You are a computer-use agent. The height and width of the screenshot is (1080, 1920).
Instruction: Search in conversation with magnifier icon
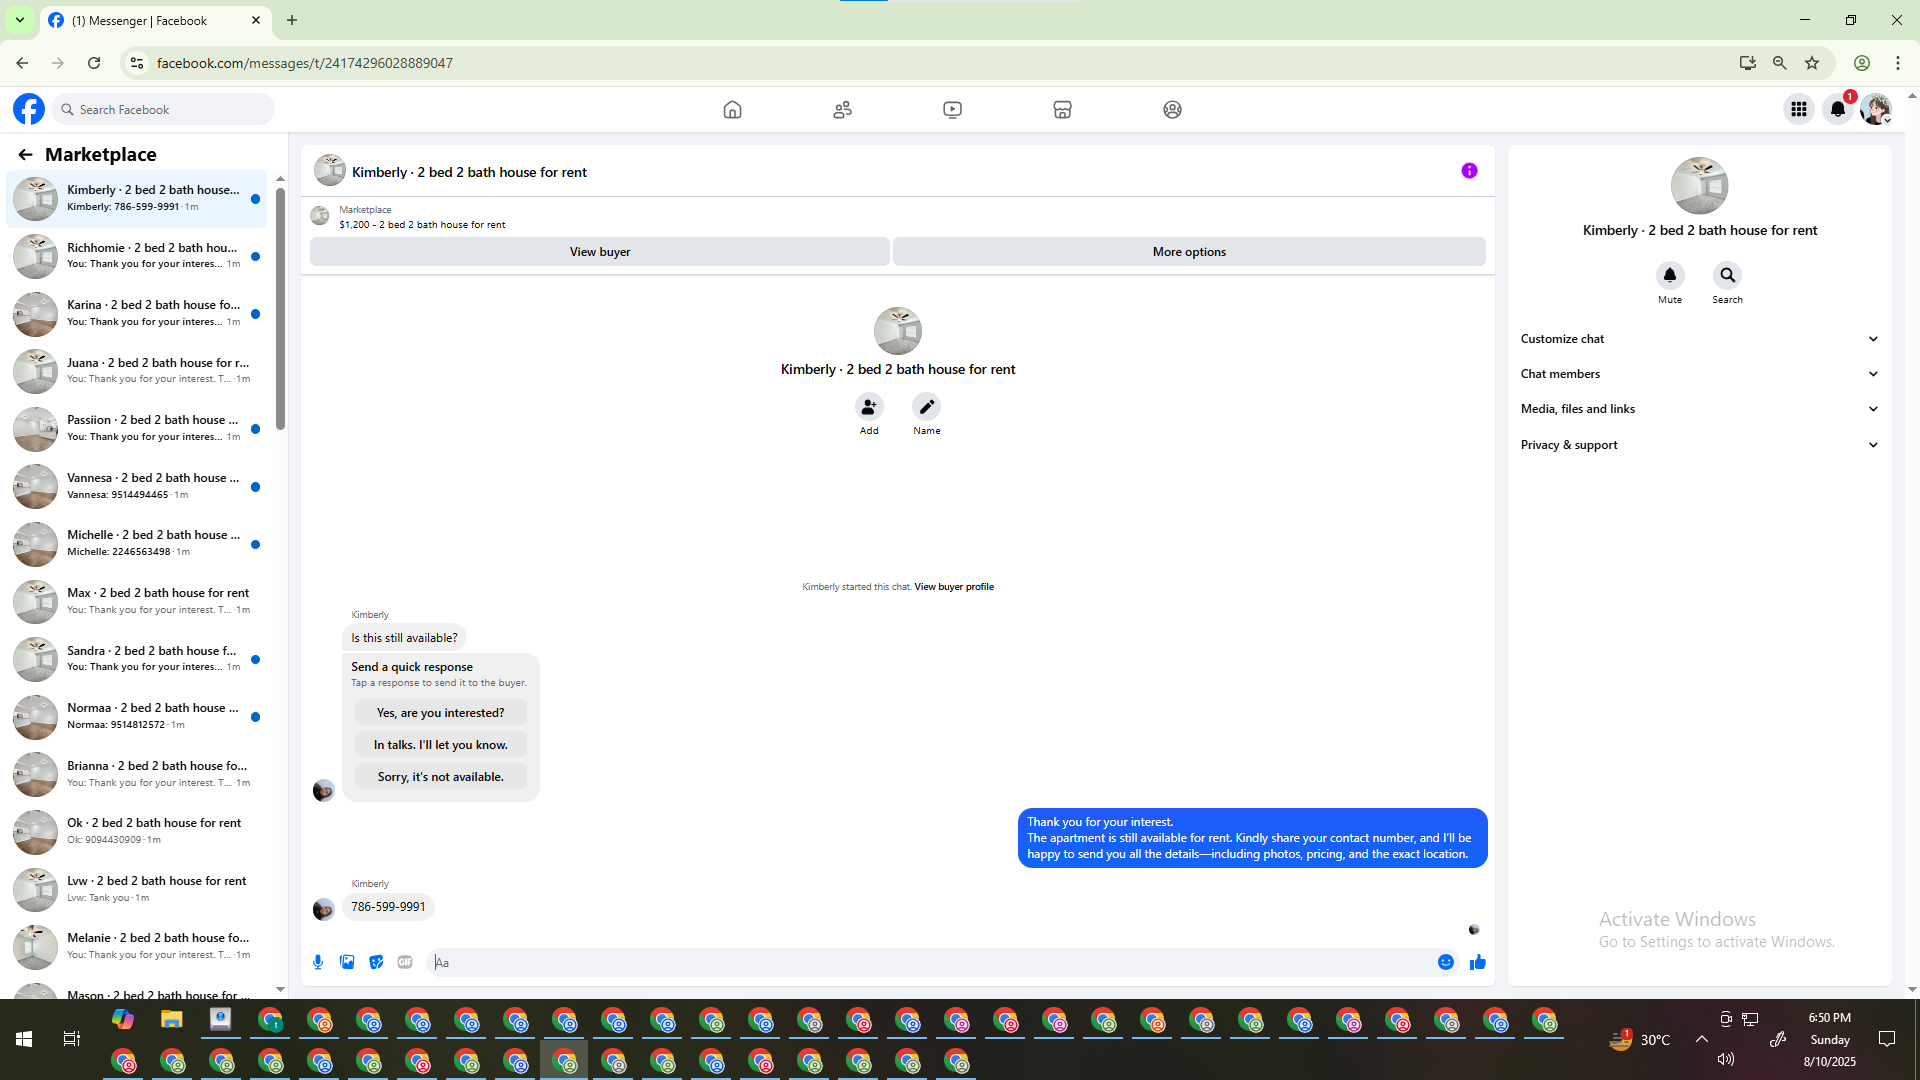click(x=1727, y=275)
